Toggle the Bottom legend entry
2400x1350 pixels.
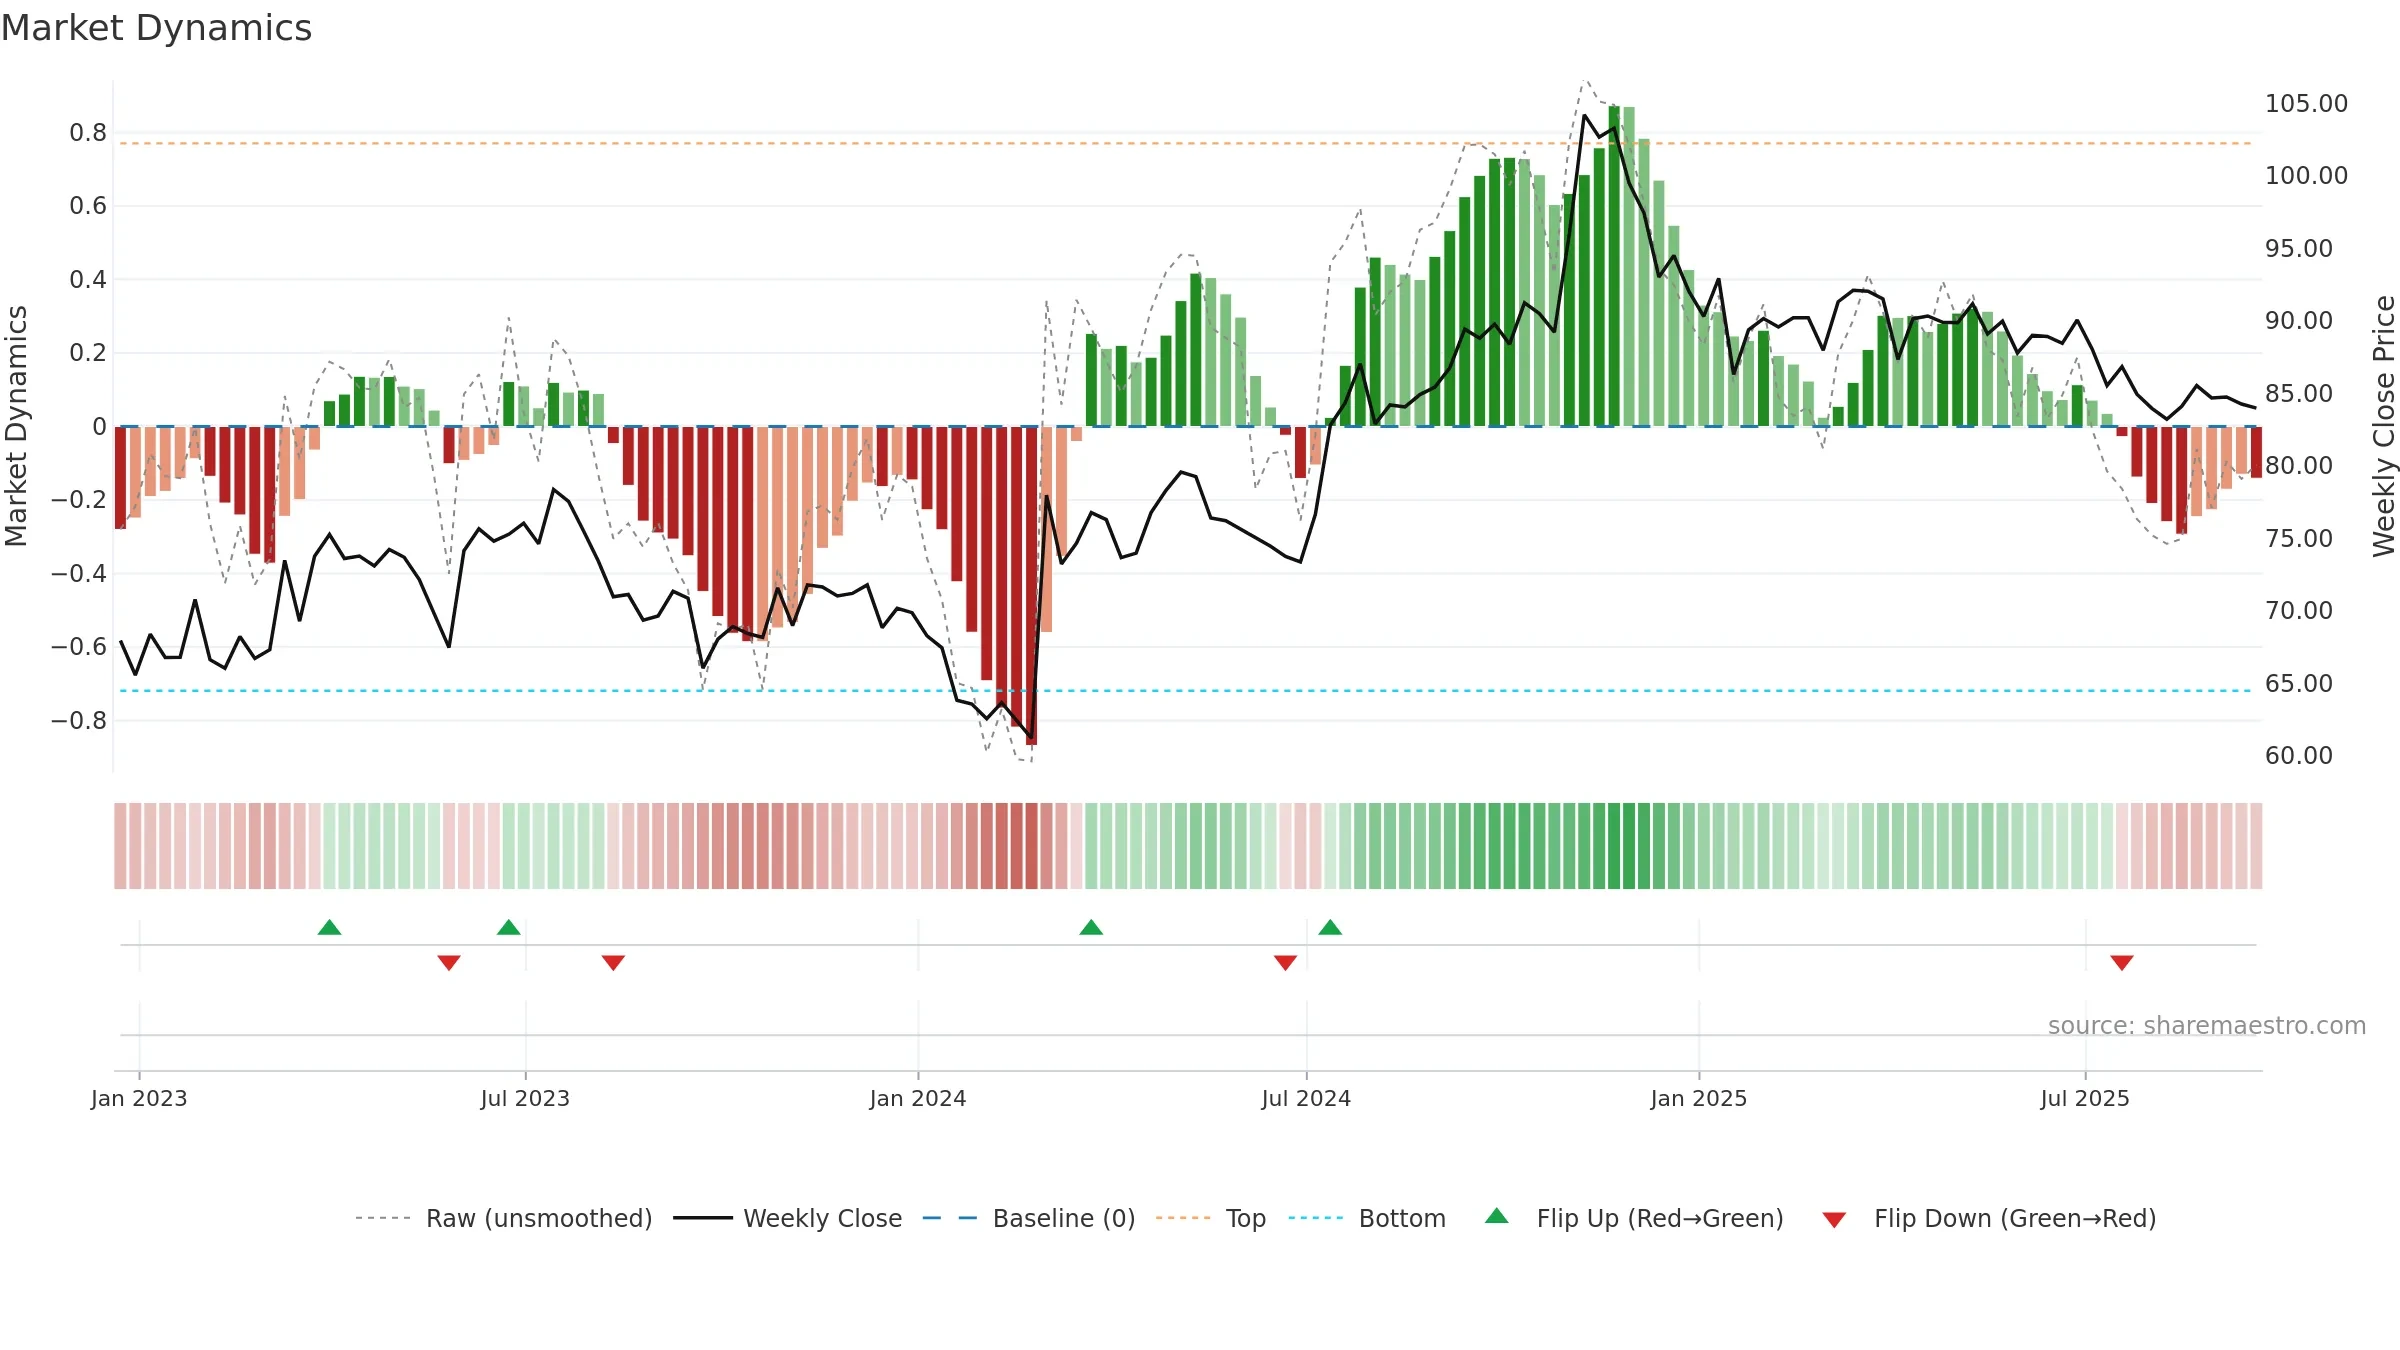(1367, 1218)
